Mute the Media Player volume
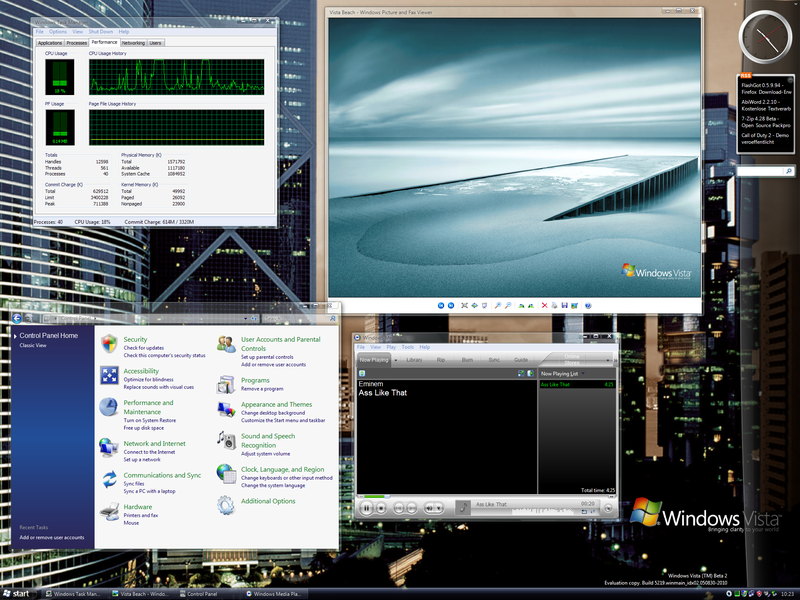 (x=430, y=508)
